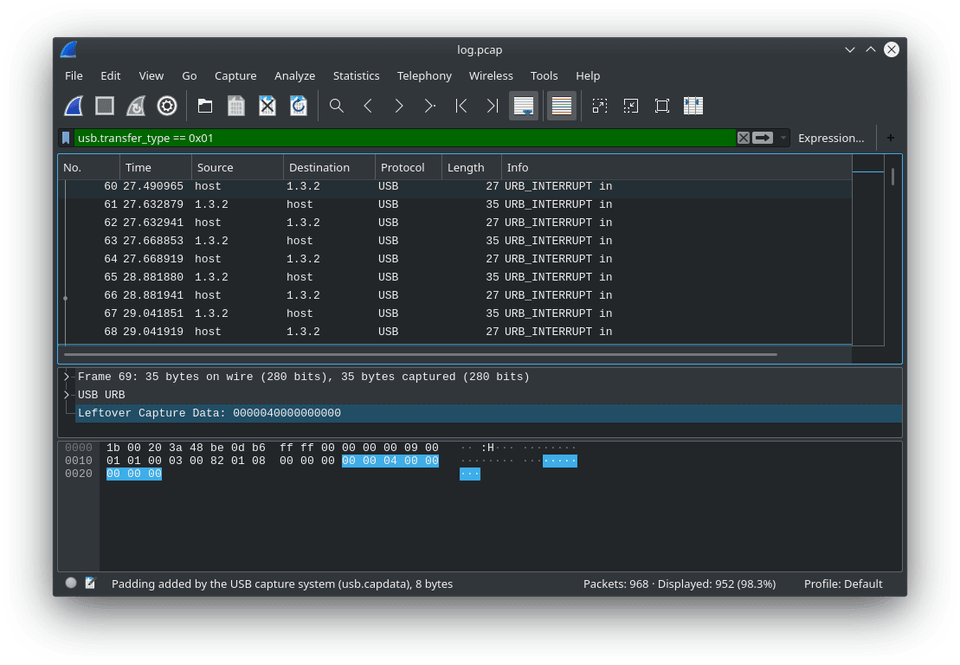Restart the current capture
The width and height of the screenshot is (960, 665).
pyautogui.click(x=135, y=106)
